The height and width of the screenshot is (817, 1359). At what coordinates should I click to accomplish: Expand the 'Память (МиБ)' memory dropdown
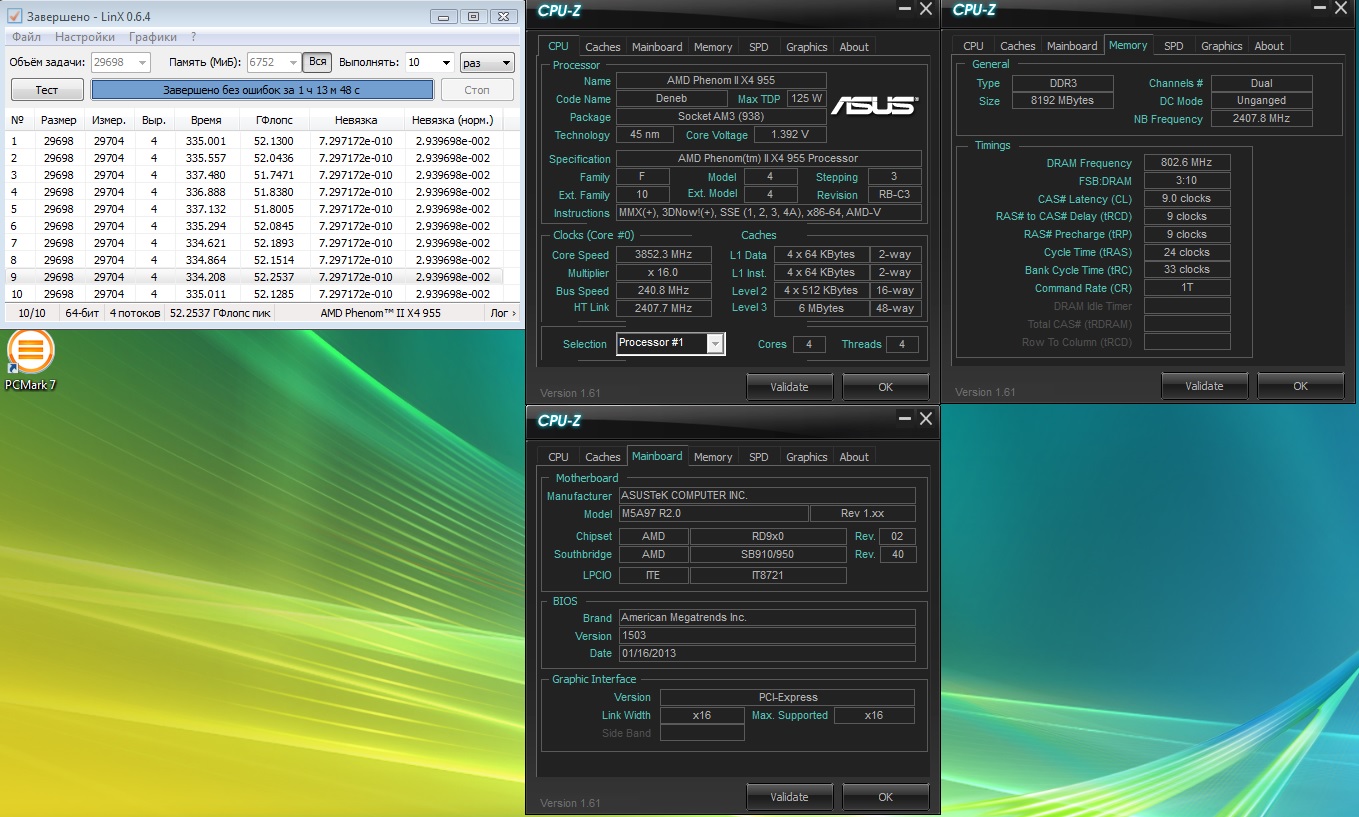coord(293,62)
